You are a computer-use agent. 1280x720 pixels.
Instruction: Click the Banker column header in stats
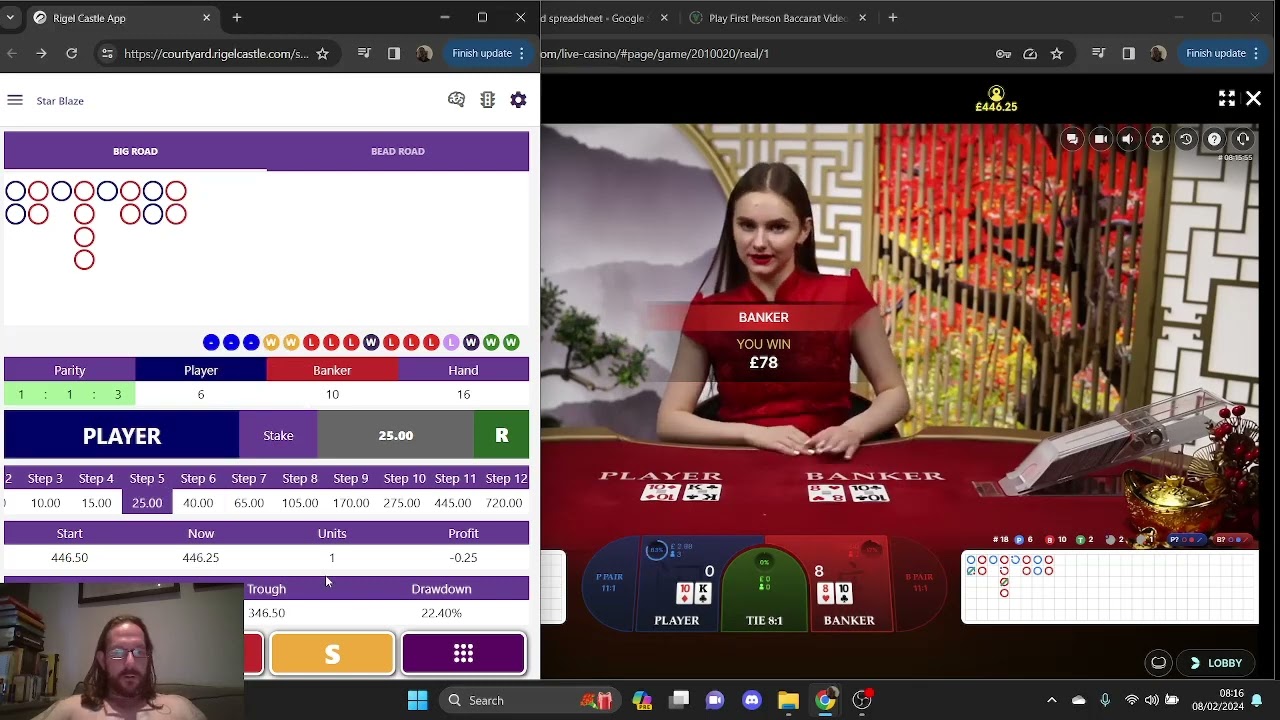332,370
